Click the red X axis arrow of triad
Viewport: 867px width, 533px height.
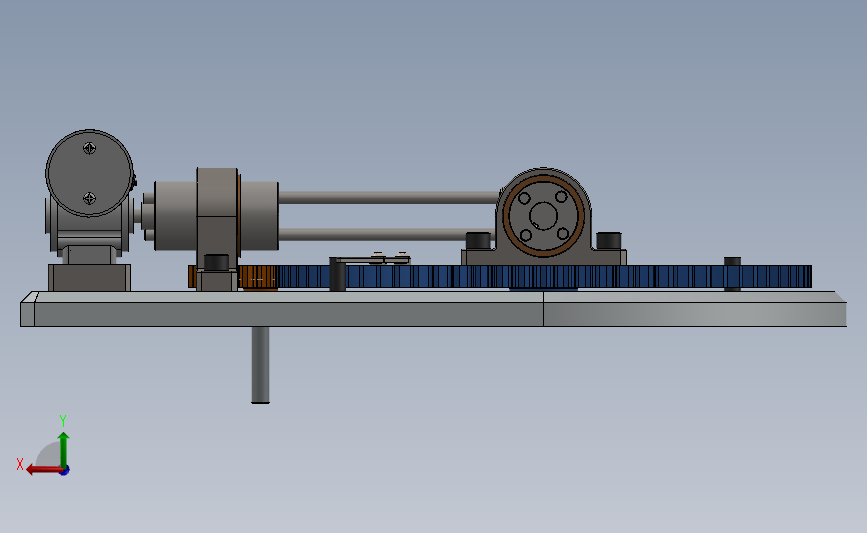[43, 470]
